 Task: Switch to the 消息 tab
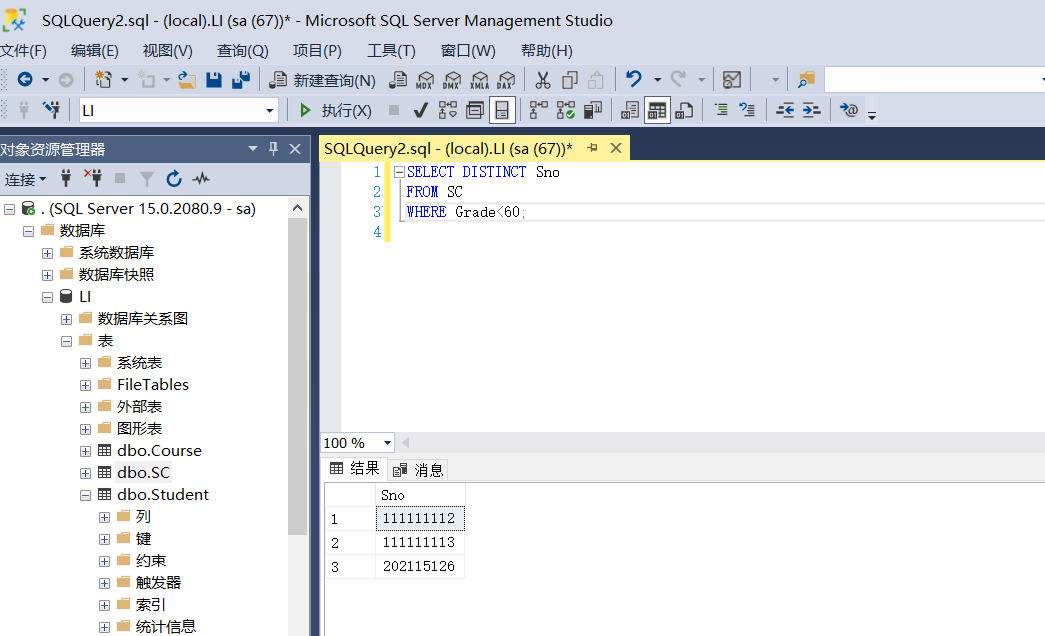click(418, 470)
